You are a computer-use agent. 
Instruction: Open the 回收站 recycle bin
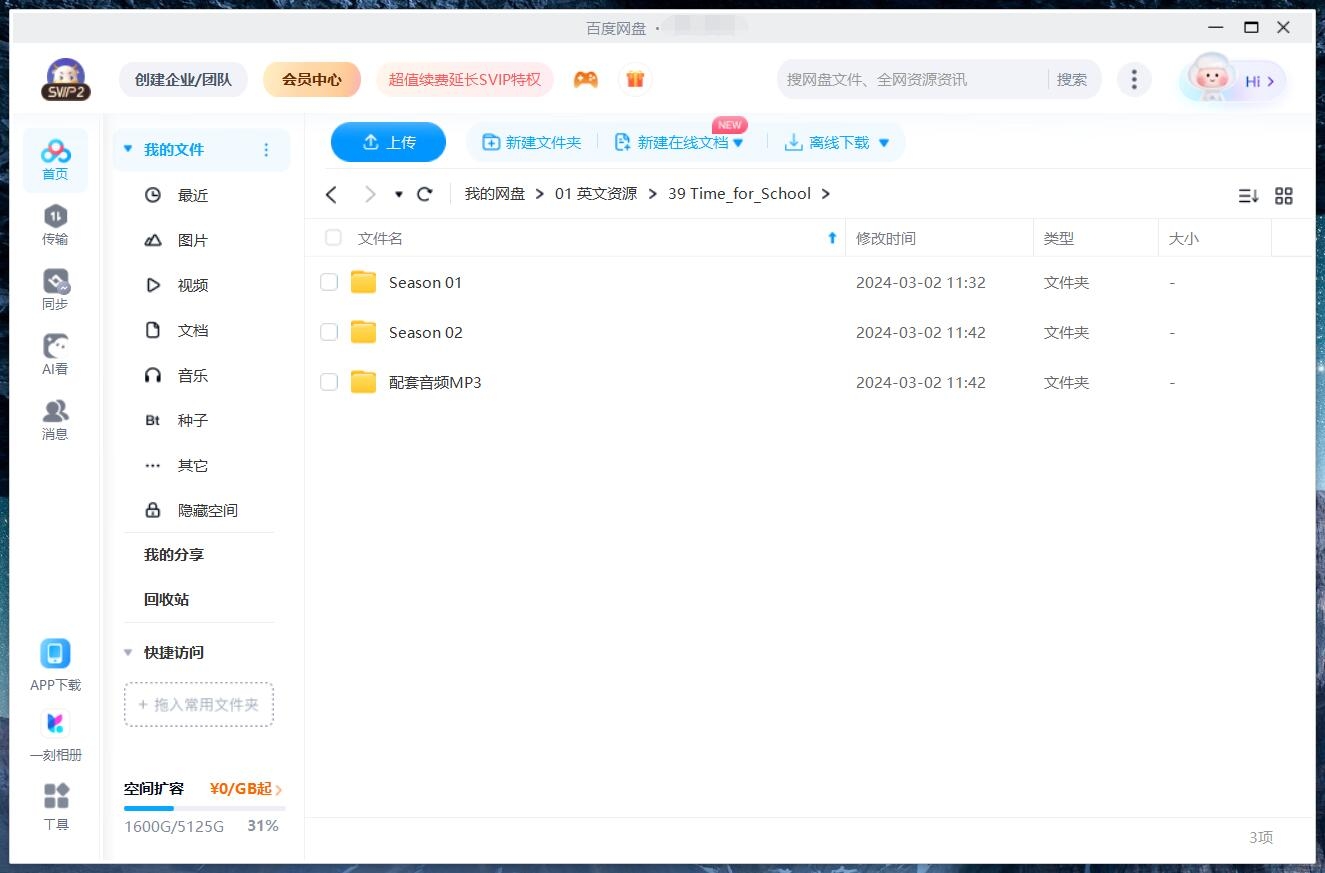(167, 599)
